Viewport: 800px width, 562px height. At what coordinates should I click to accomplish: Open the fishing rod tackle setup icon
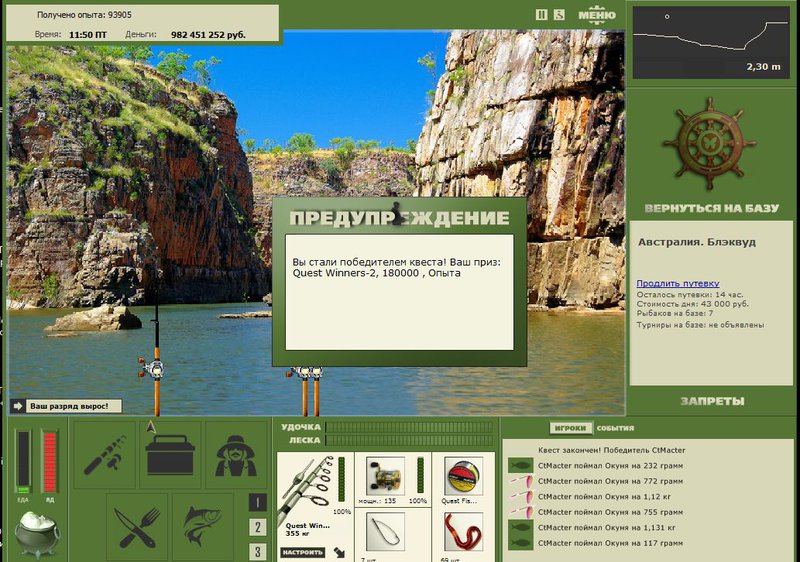coord(105,454)
